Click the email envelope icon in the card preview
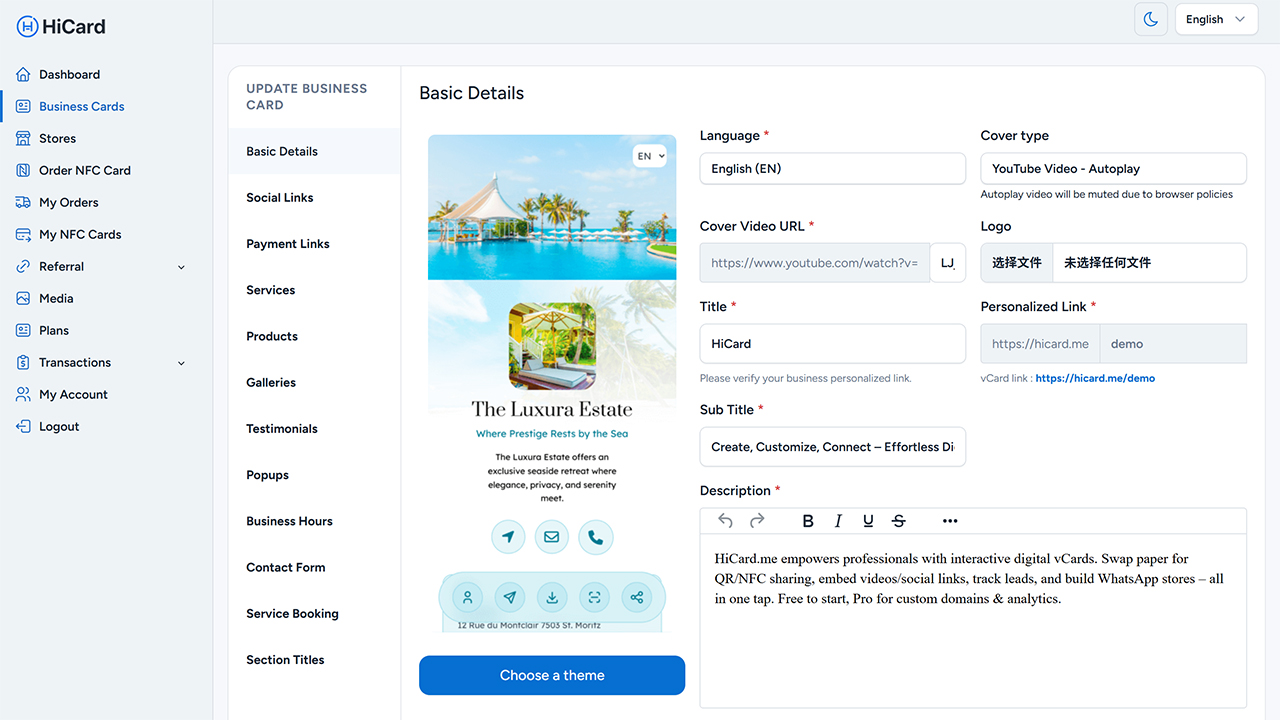The image size is (1280, 720). tap(552, 537)
